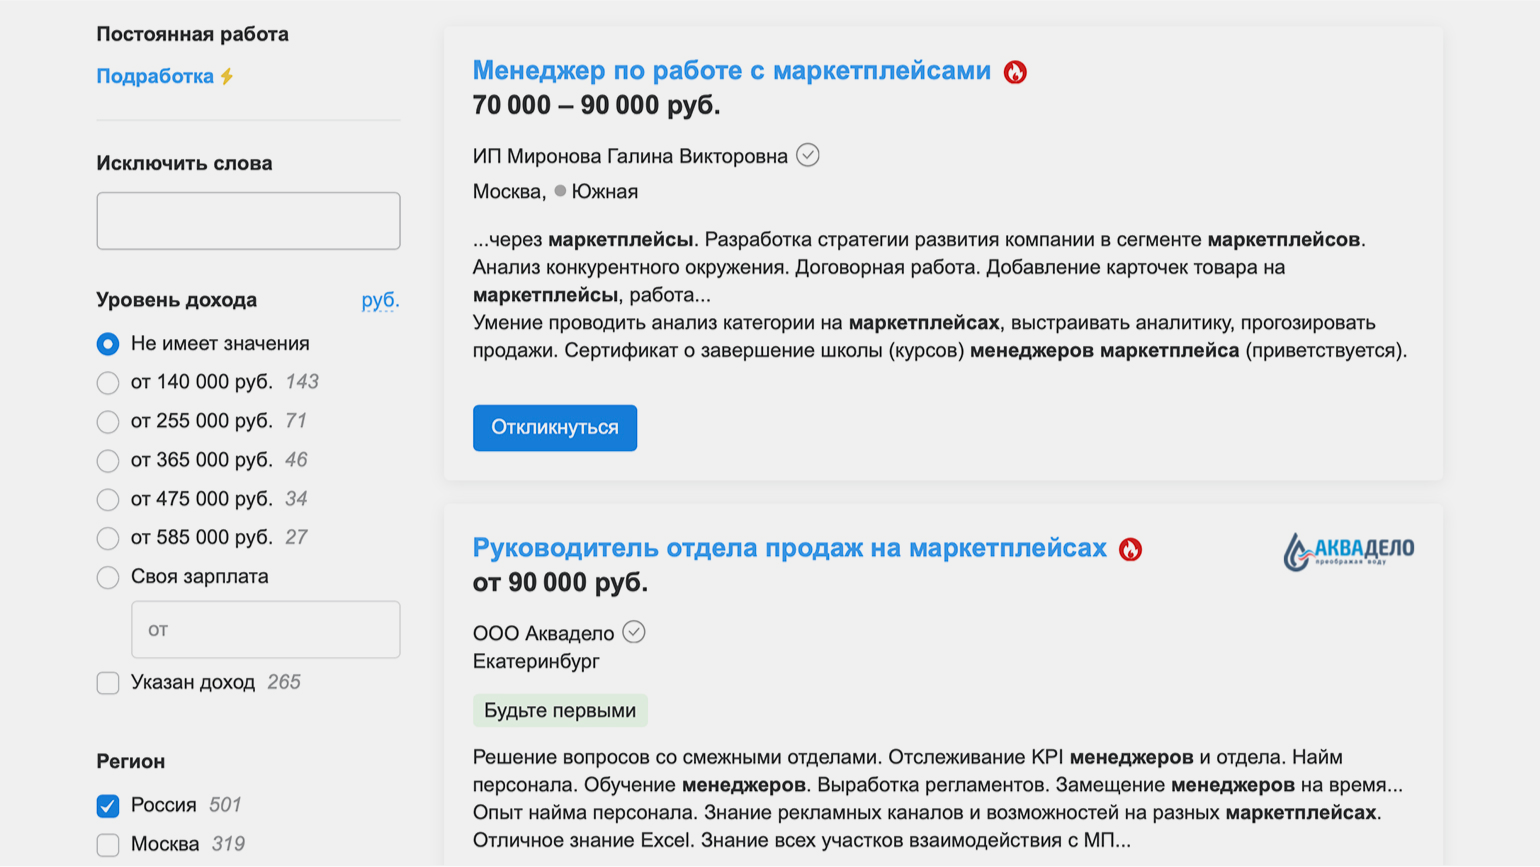The width and height of the screenshot is (1540, 867).
Task: Click the Южная metro station dot
Action: tap(560, 191)
